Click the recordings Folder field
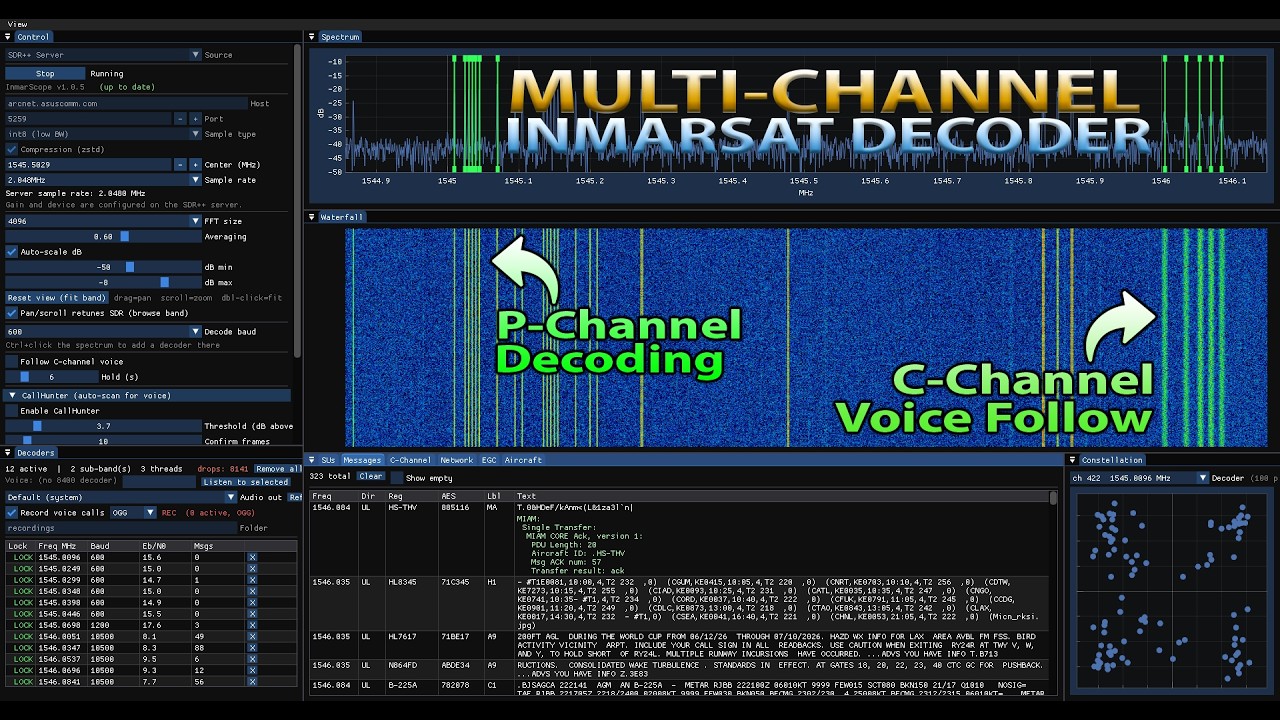Viewport: 1280px width, 720px height. 121,528
